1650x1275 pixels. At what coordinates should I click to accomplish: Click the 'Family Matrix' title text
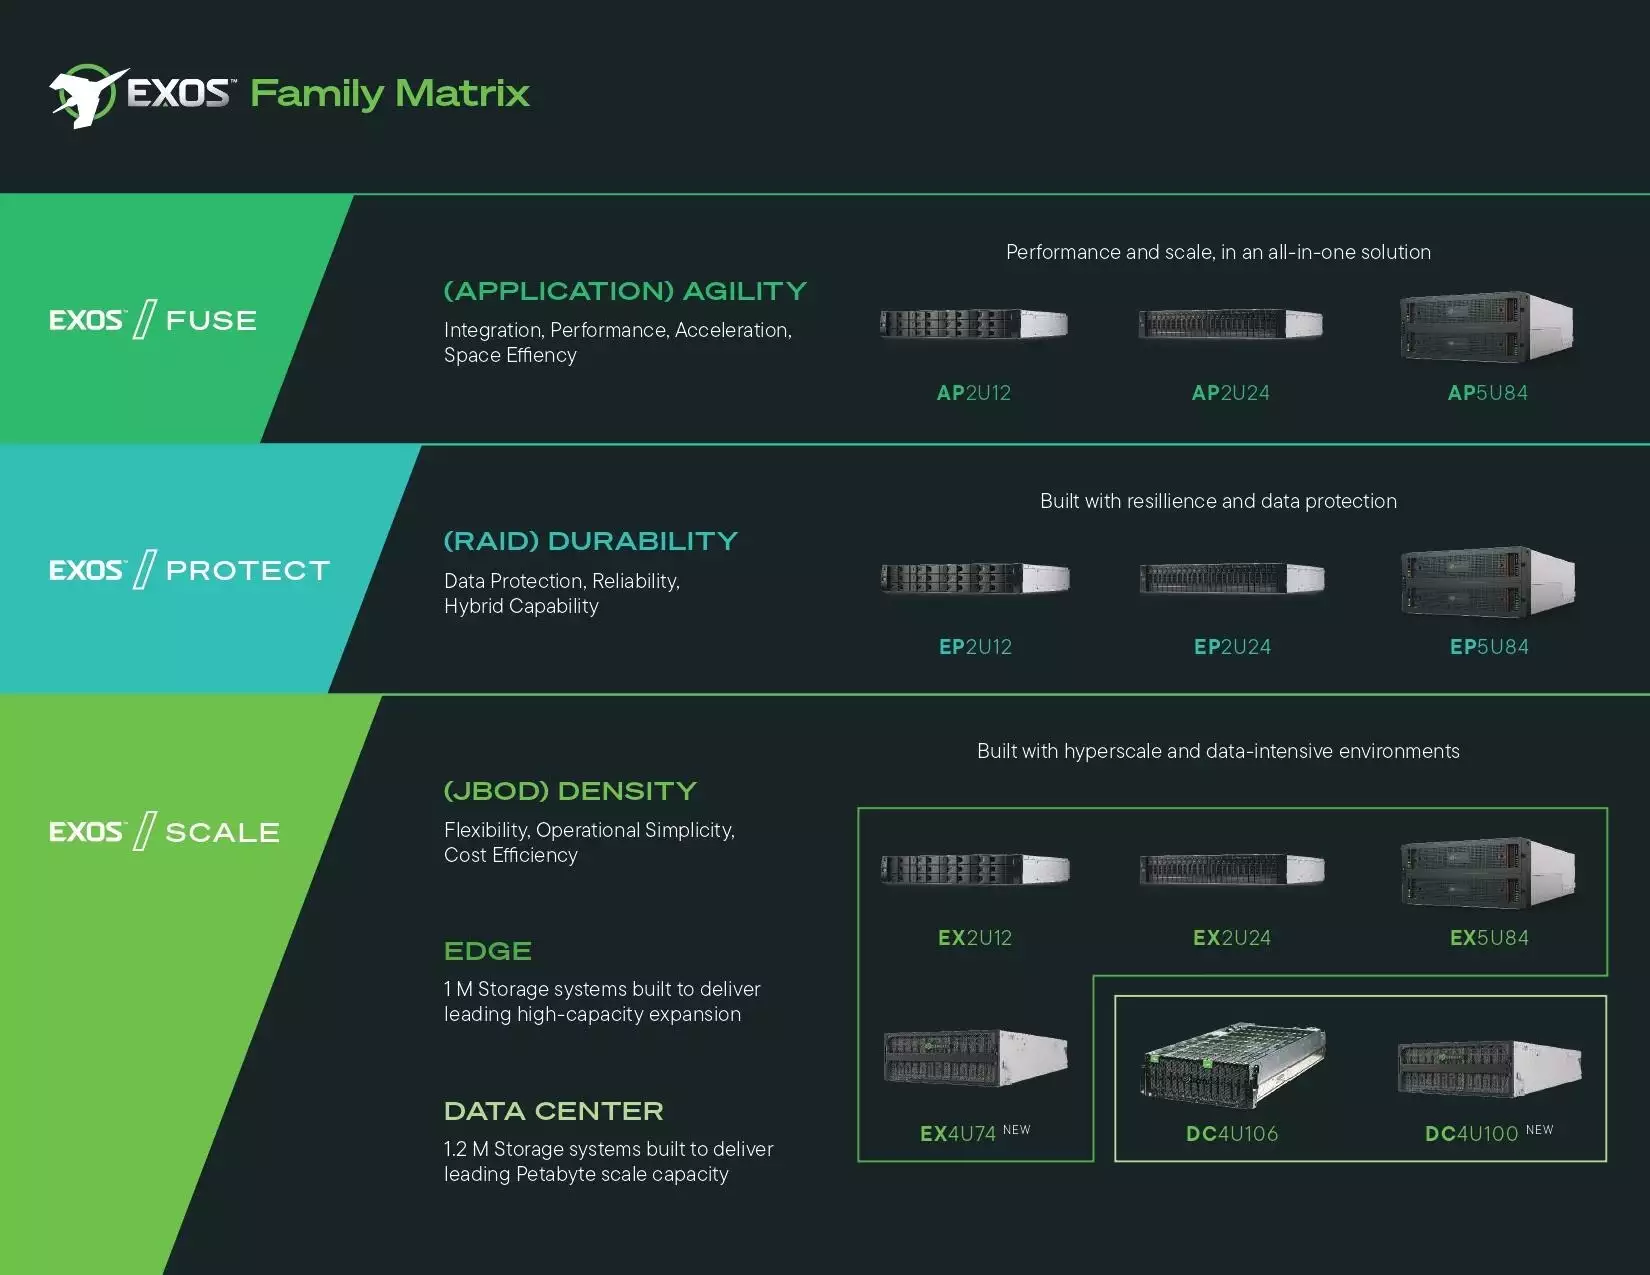(x=390, y=94)
